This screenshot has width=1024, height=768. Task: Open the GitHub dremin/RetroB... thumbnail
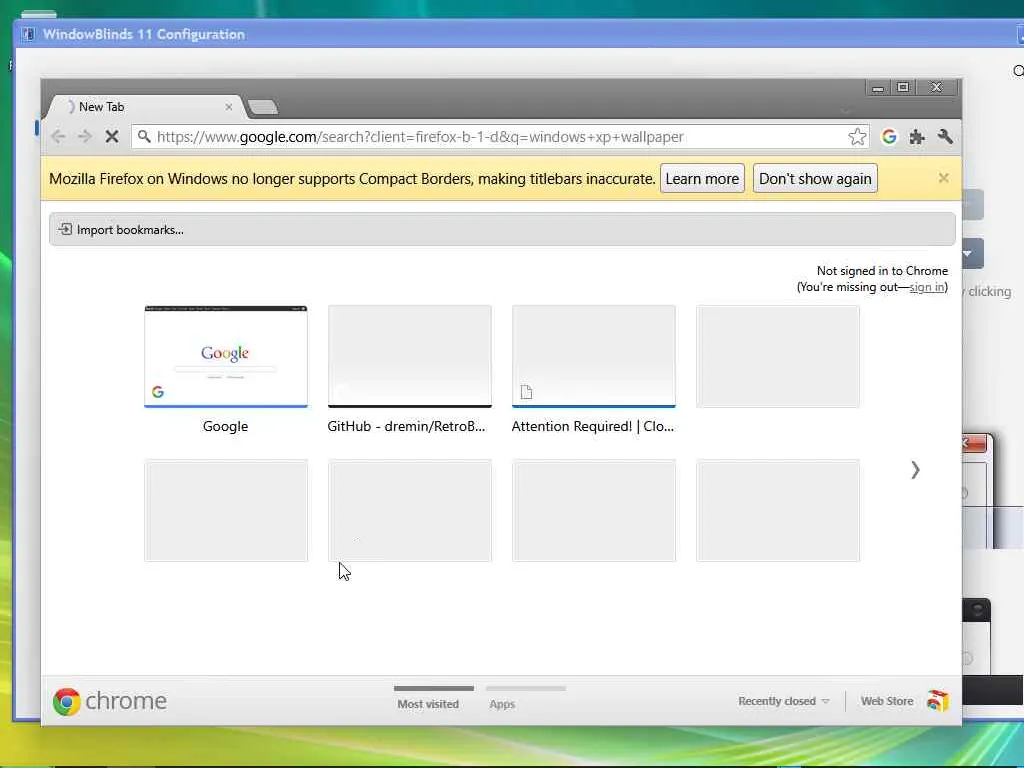coord(409,357)
